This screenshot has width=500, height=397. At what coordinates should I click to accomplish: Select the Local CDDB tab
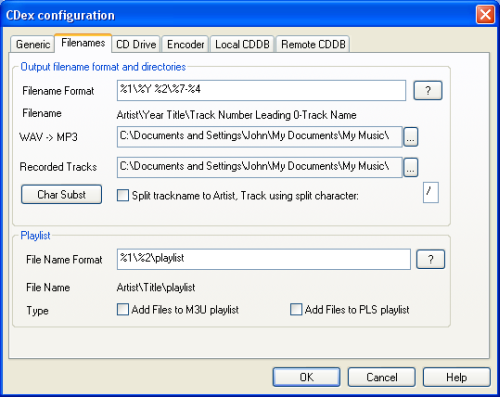pyautogui.click(x=242, y=44)
